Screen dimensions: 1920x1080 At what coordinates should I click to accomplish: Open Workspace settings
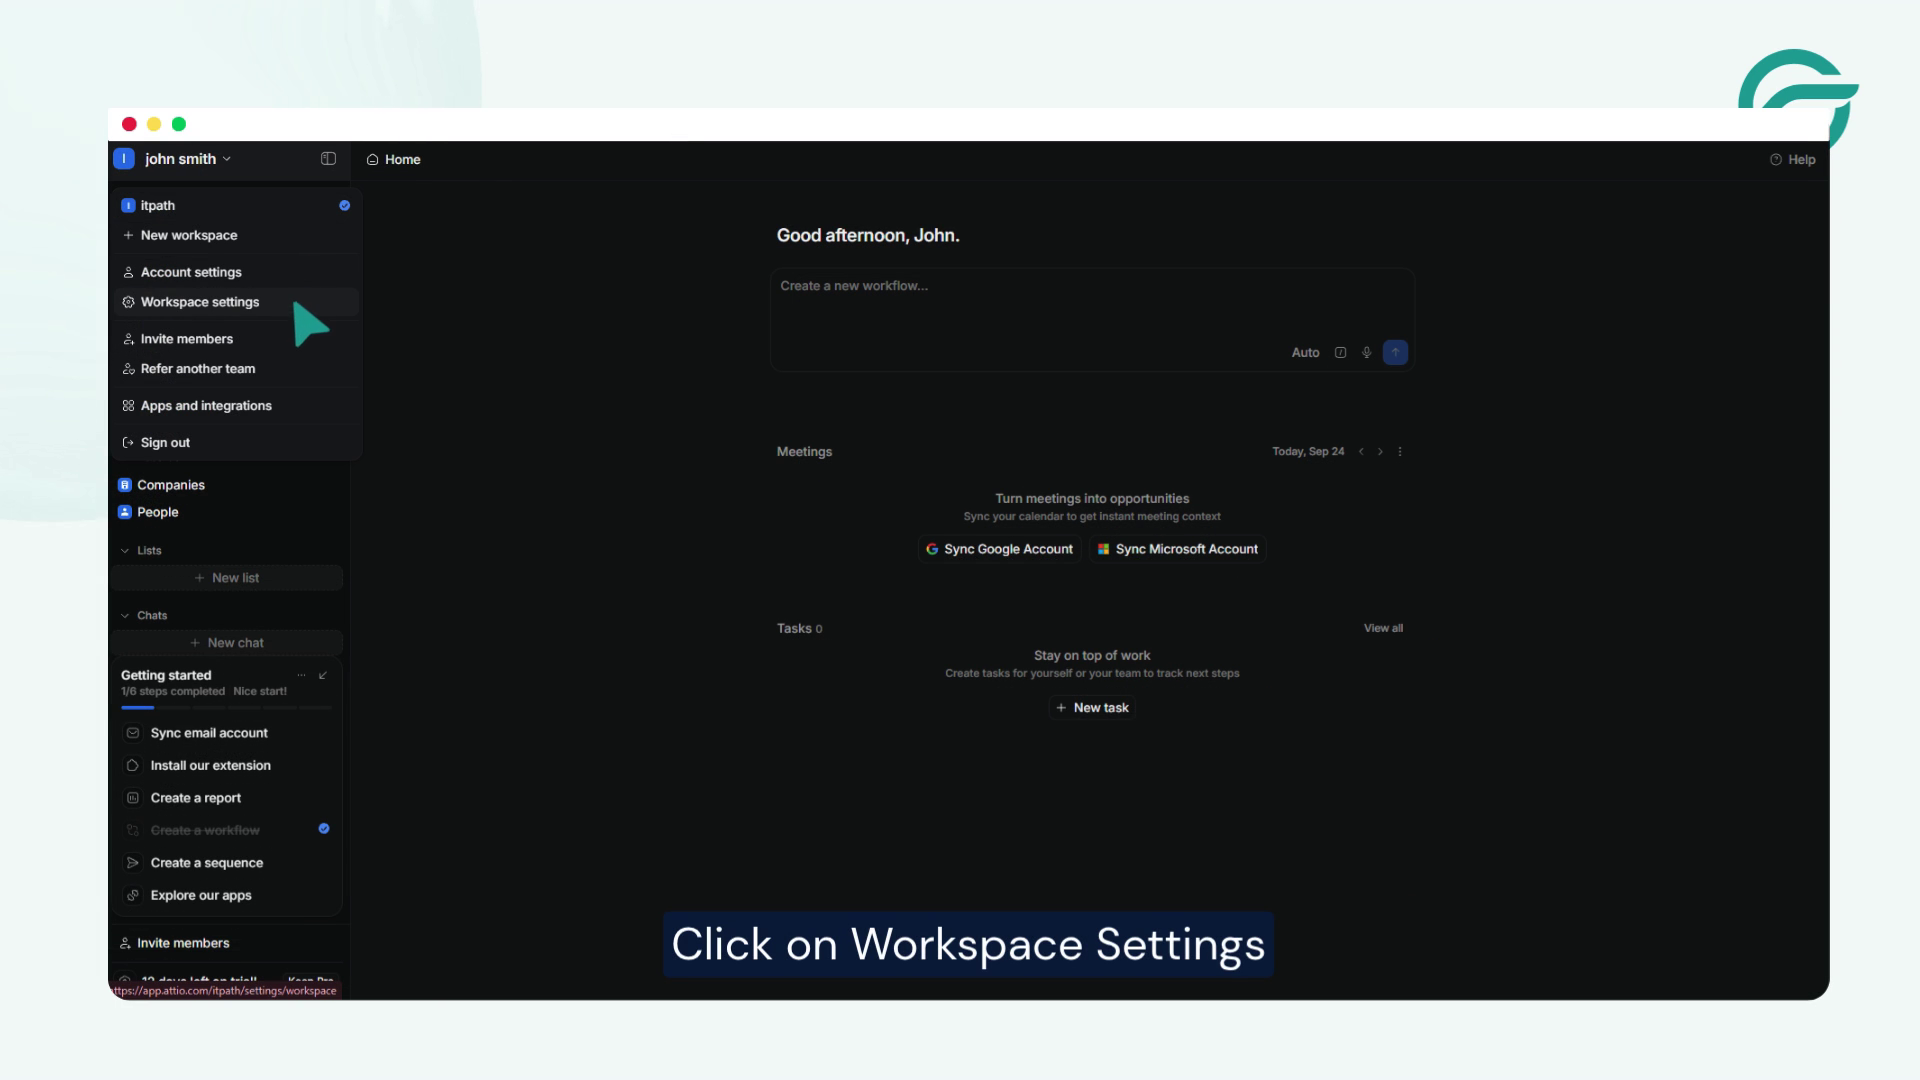point(236,302)
